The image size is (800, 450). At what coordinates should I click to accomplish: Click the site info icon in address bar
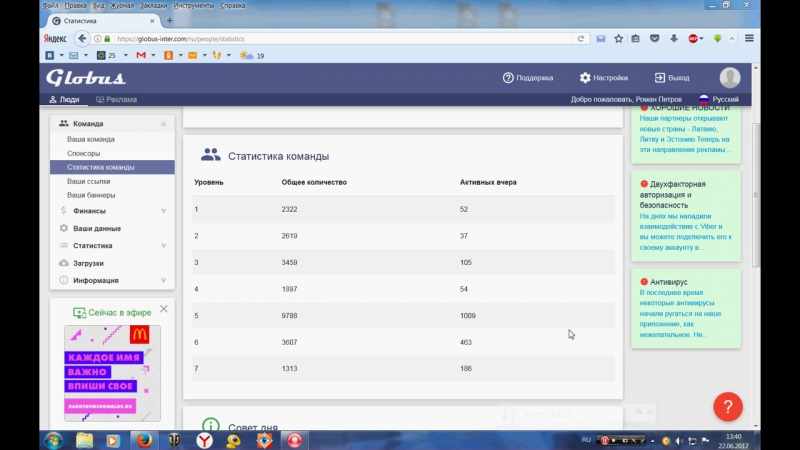pos(97,39)
